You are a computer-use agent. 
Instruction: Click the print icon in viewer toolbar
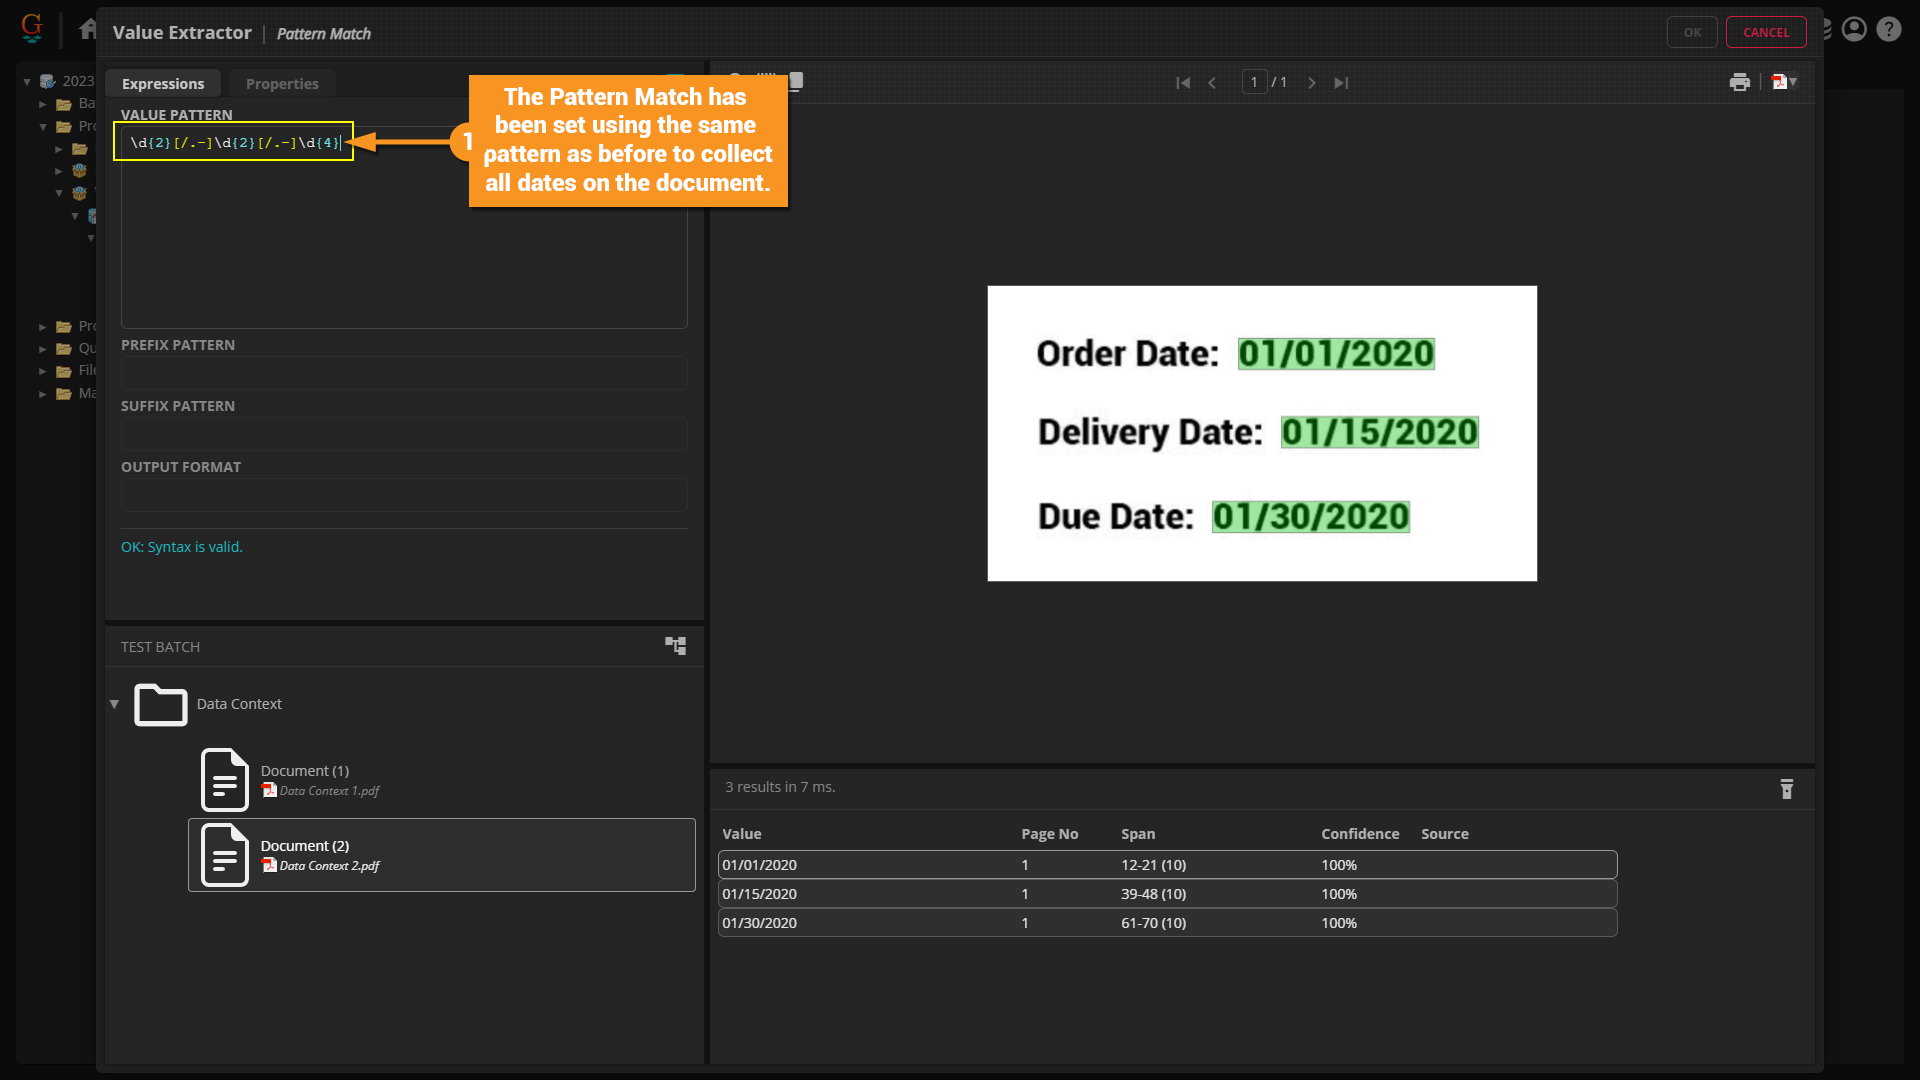point(1739,83)
